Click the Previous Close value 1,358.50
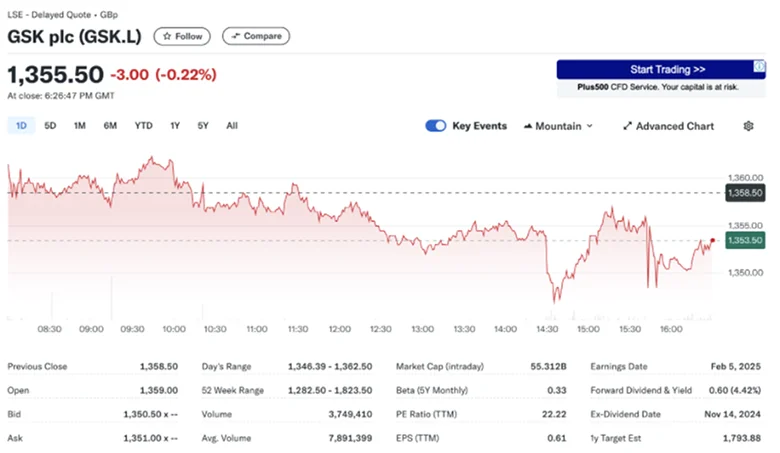The height and width of the screenshot is (453, 780). 158,366
